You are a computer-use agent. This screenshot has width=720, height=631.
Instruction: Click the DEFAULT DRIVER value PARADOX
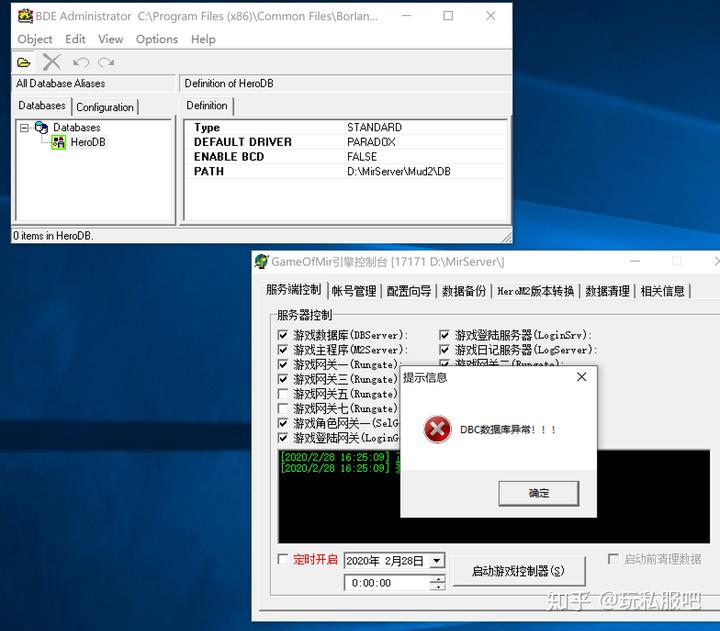(371, 142)
